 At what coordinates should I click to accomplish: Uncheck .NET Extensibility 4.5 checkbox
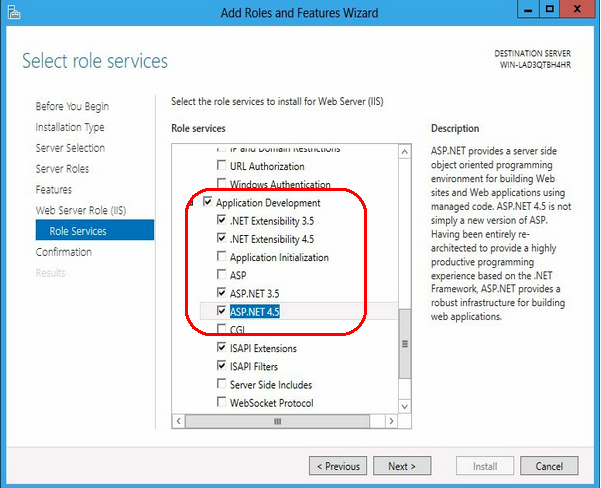(222, 238)
